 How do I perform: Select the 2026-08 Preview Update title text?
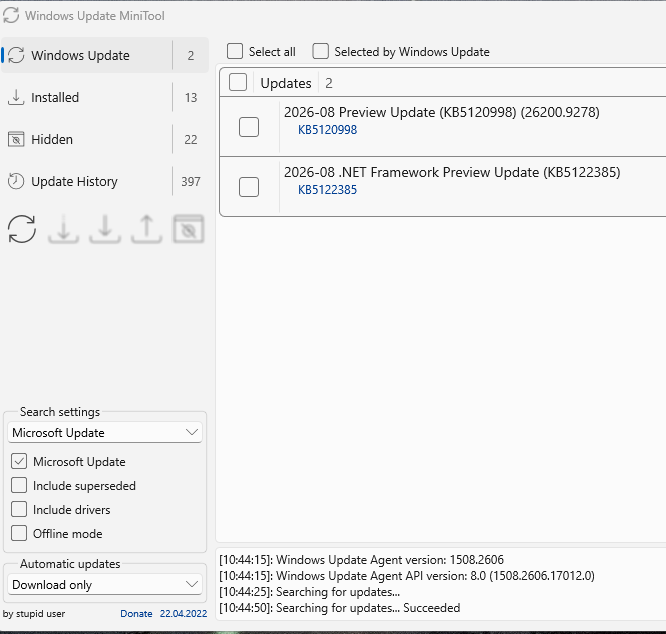tap(442, 113)
